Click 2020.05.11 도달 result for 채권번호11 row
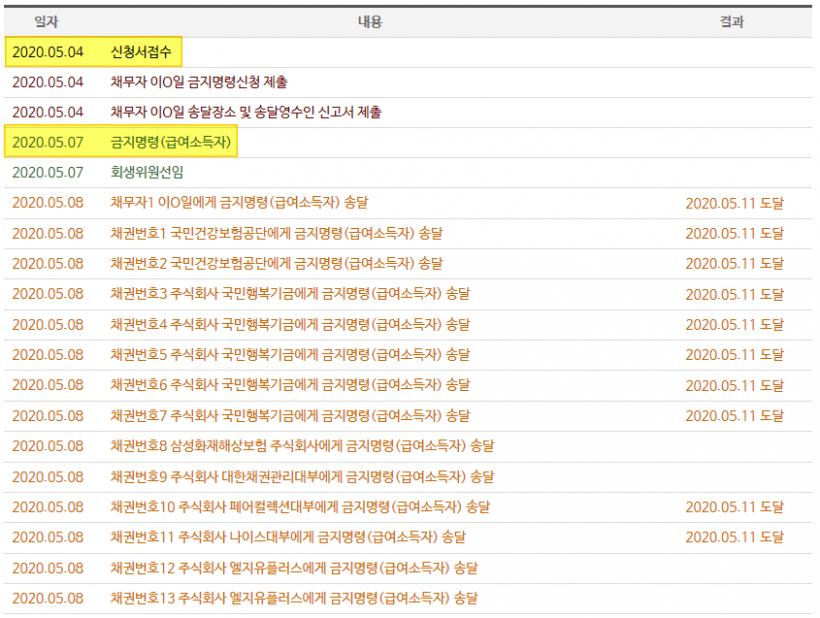The width and height of the screenshot is (820, 618). pyautogui.click(x=734, y=537)
